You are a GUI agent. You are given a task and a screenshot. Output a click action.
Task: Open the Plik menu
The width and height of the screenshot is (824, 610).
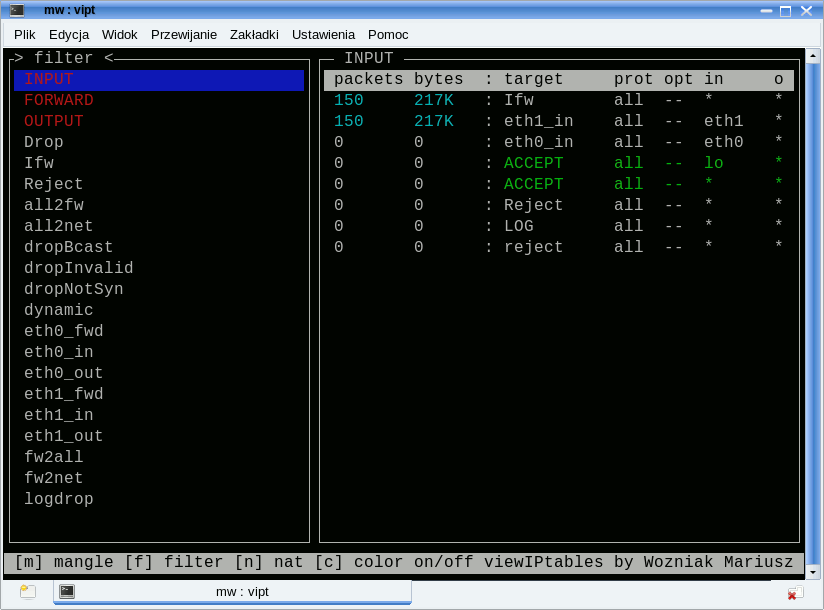[x=24, y=34]
